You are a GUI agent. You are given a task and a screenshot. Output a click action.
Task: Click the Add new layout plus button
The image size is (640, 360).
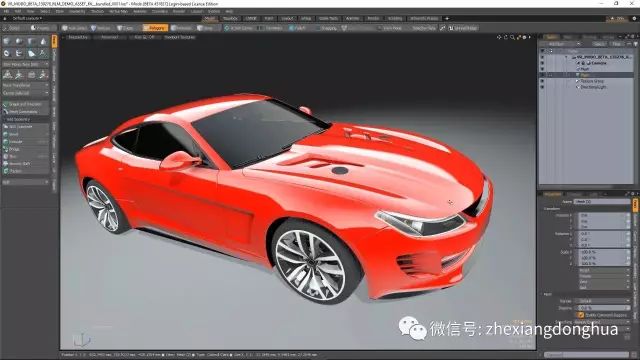(x=447, y=18)
